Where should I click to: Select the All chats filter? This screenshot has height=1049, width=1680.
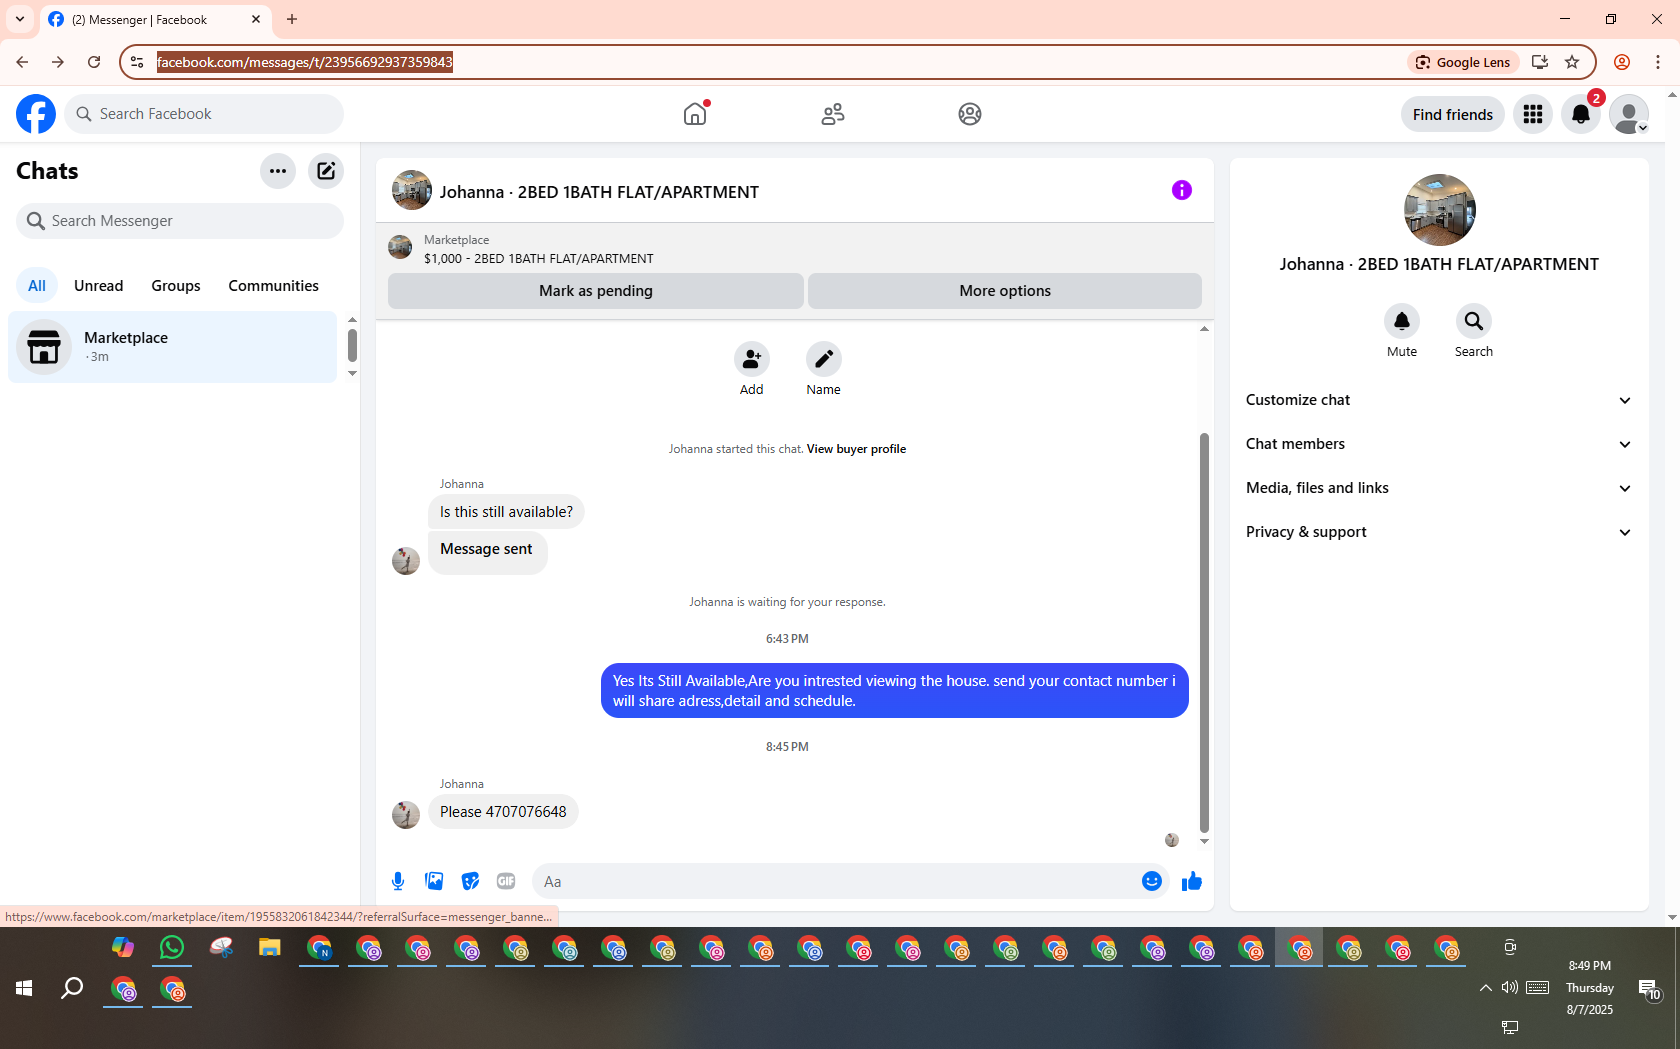37,286
